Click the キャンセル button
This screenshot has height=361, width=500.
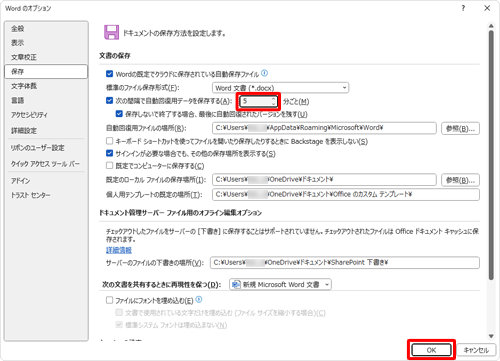pyautogui.click(x=476, y=350)
